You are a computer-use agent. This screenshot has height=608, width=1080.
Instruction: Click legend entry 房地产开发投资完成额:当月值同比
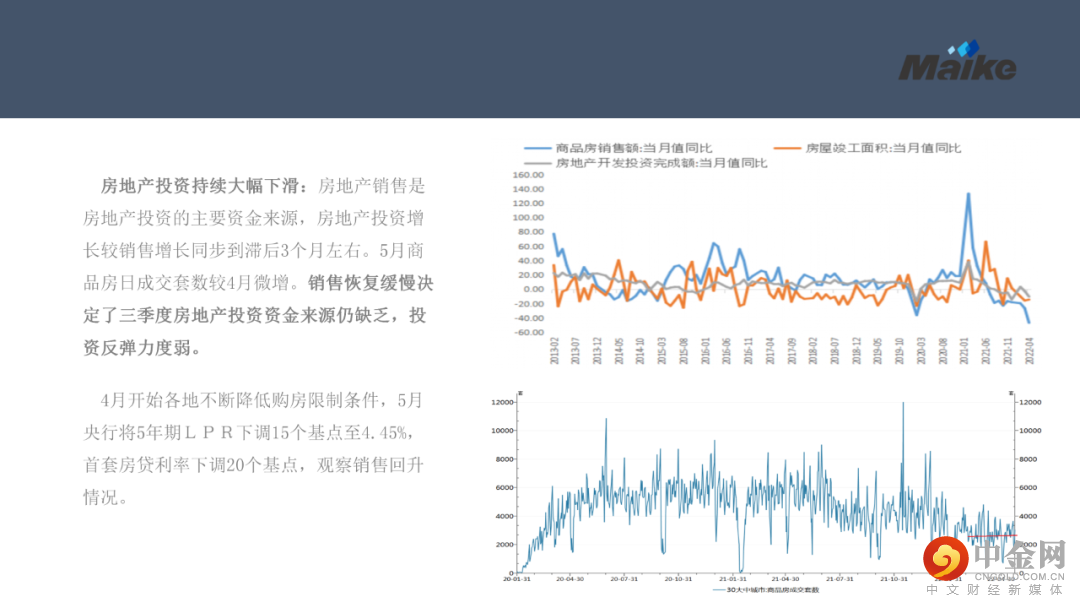click(x=661, y=163)
